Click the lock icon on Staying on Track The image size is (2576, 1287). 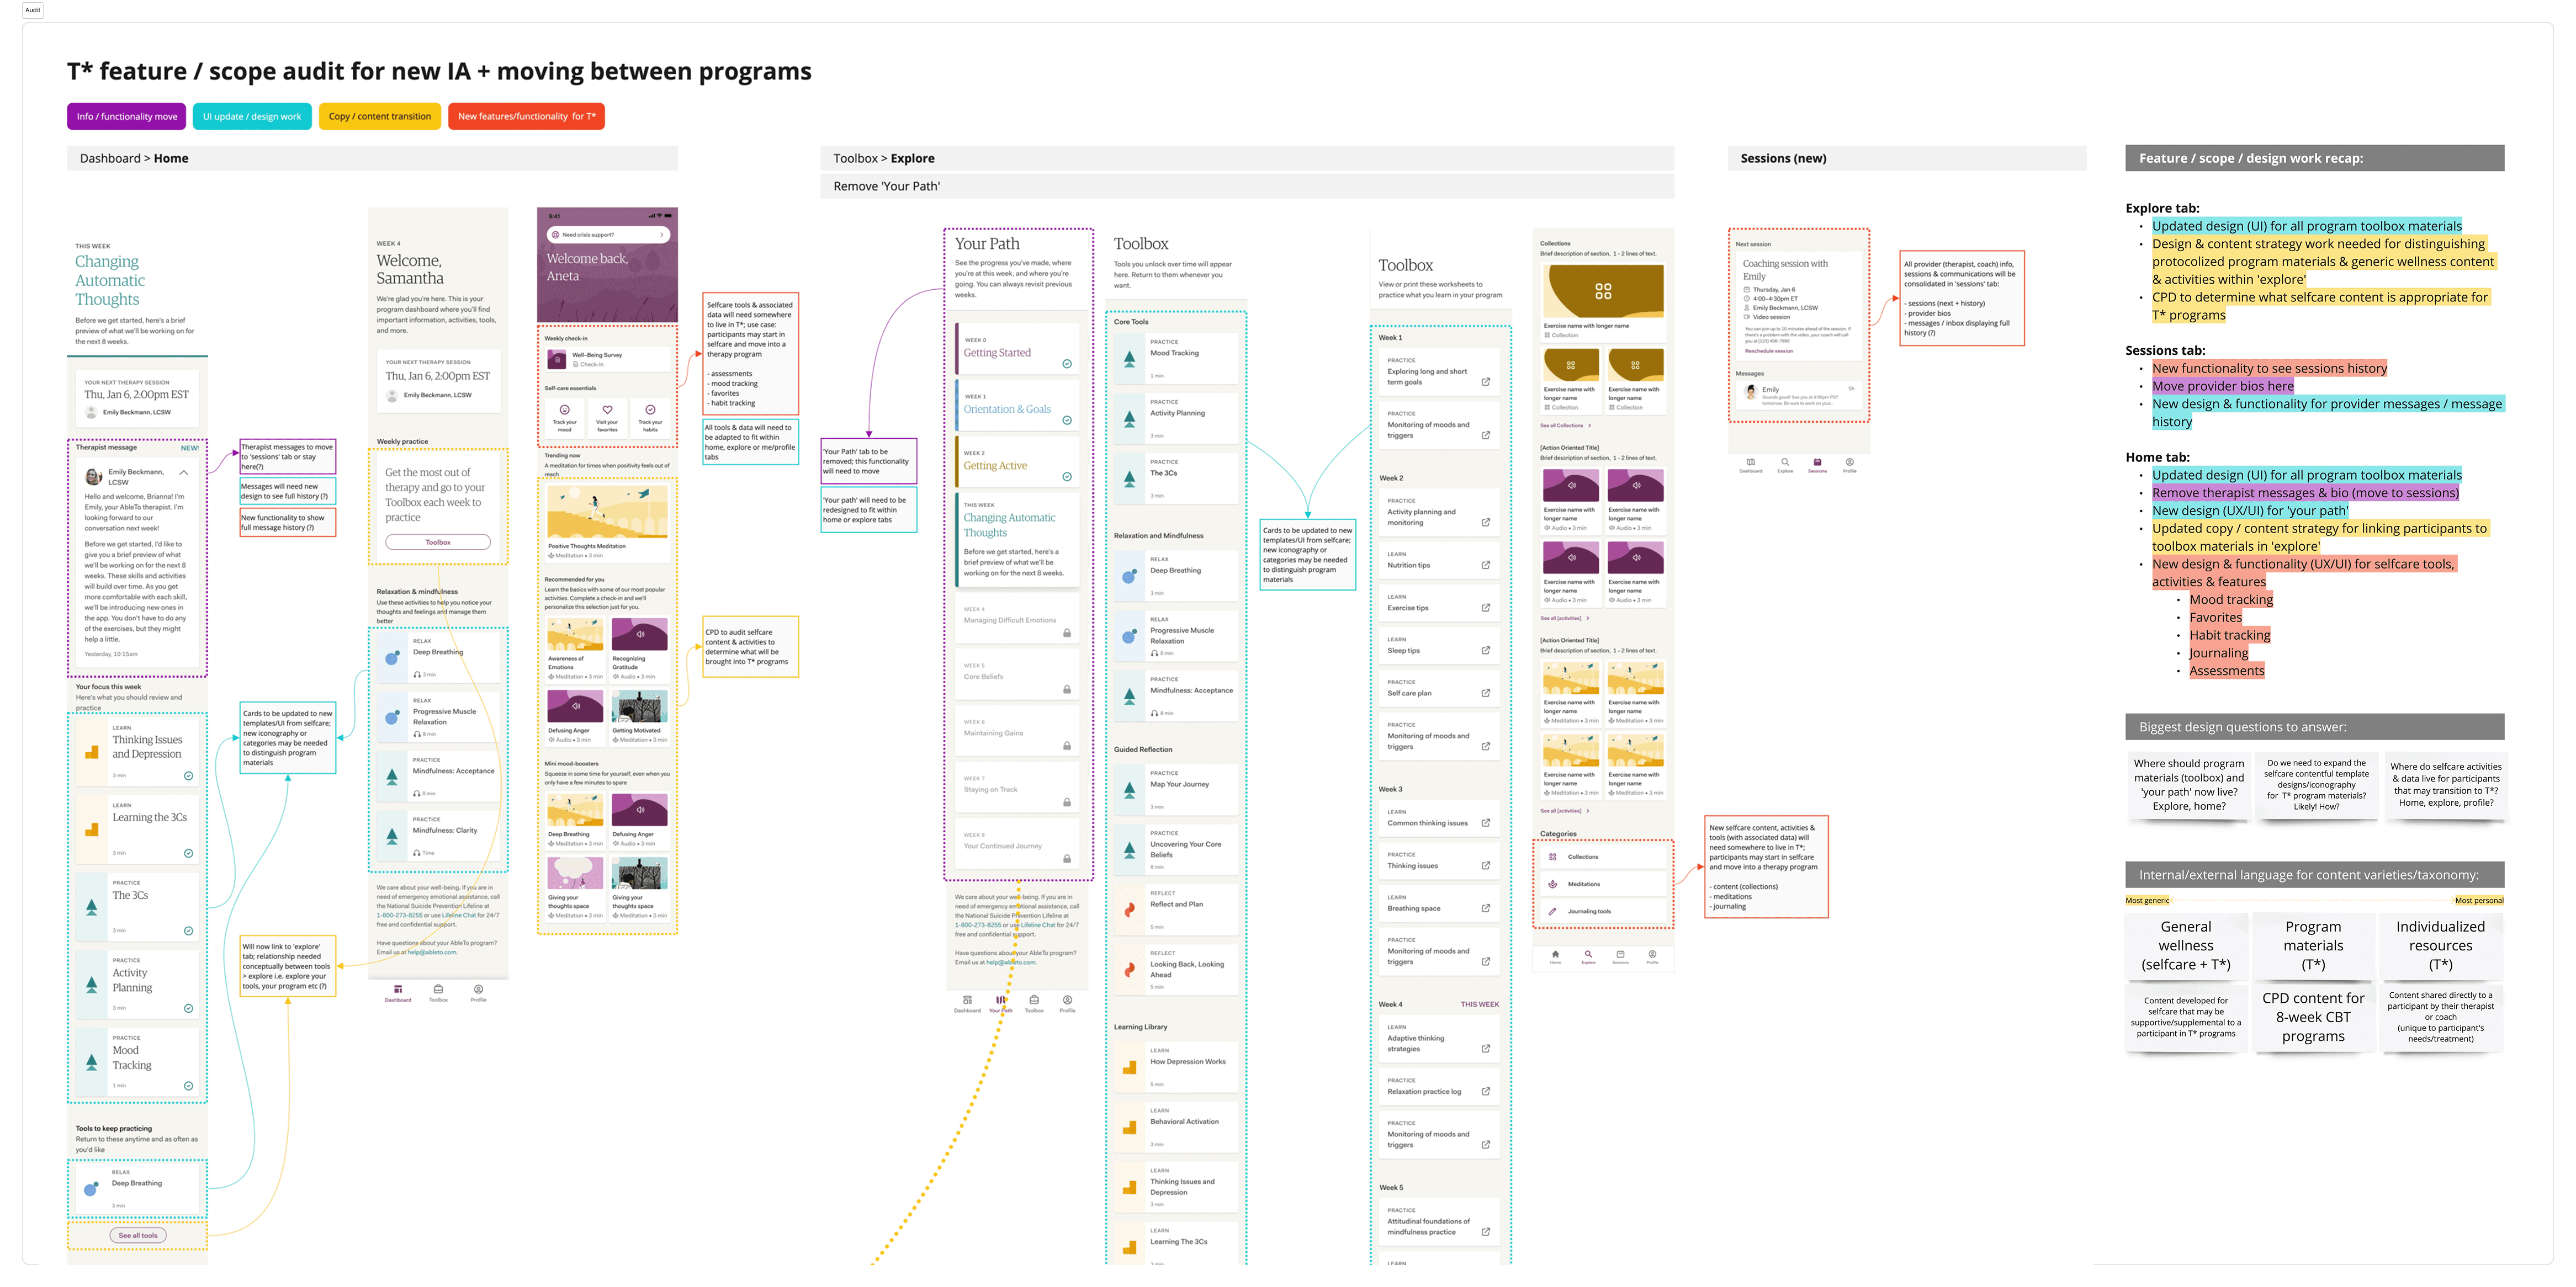coord(1067,802)
